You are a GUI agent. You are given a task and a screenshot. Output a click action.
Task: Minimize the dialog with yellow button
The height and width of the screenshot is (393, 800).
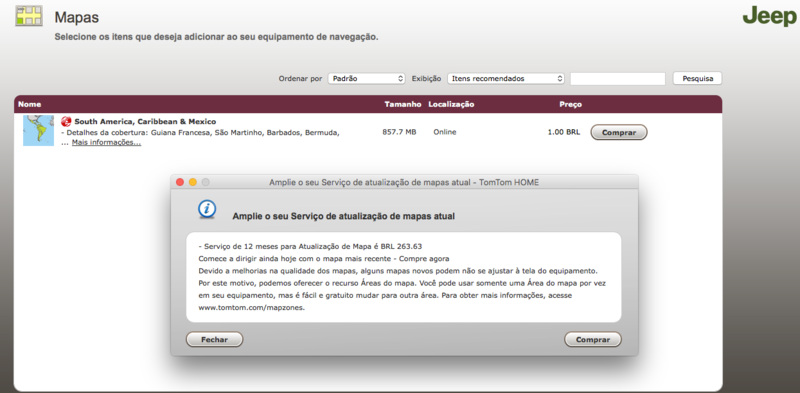point(193,182)
